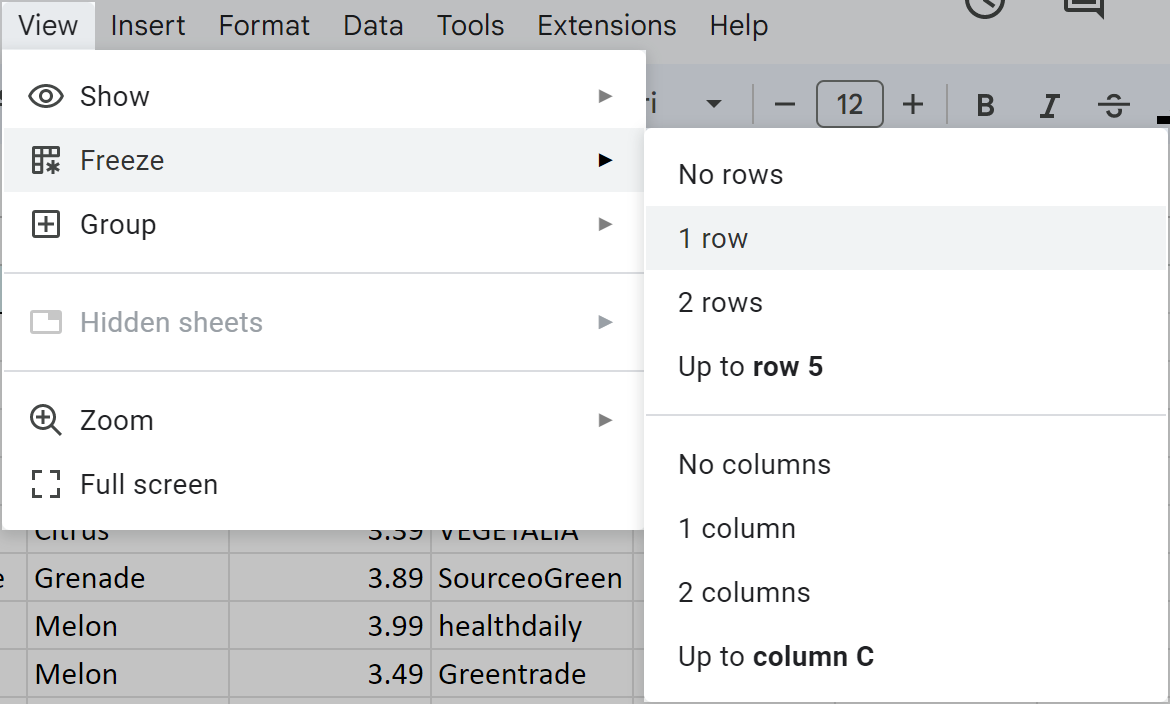Choose No columns freeze option
This screenshot has height=704, width=1170.
[x=754, y=465]
